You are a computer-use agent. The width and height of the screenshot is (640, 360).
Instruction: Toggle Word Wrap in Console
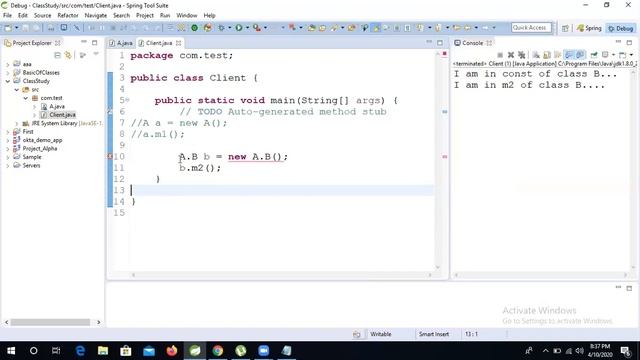(558, 55)
